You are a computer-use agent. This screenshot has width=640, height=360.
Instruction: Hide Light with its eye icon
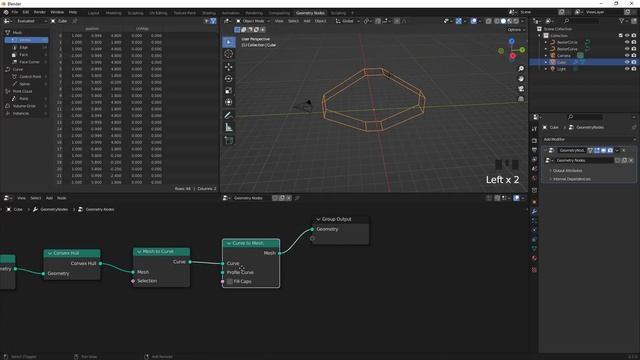point(627,69)
